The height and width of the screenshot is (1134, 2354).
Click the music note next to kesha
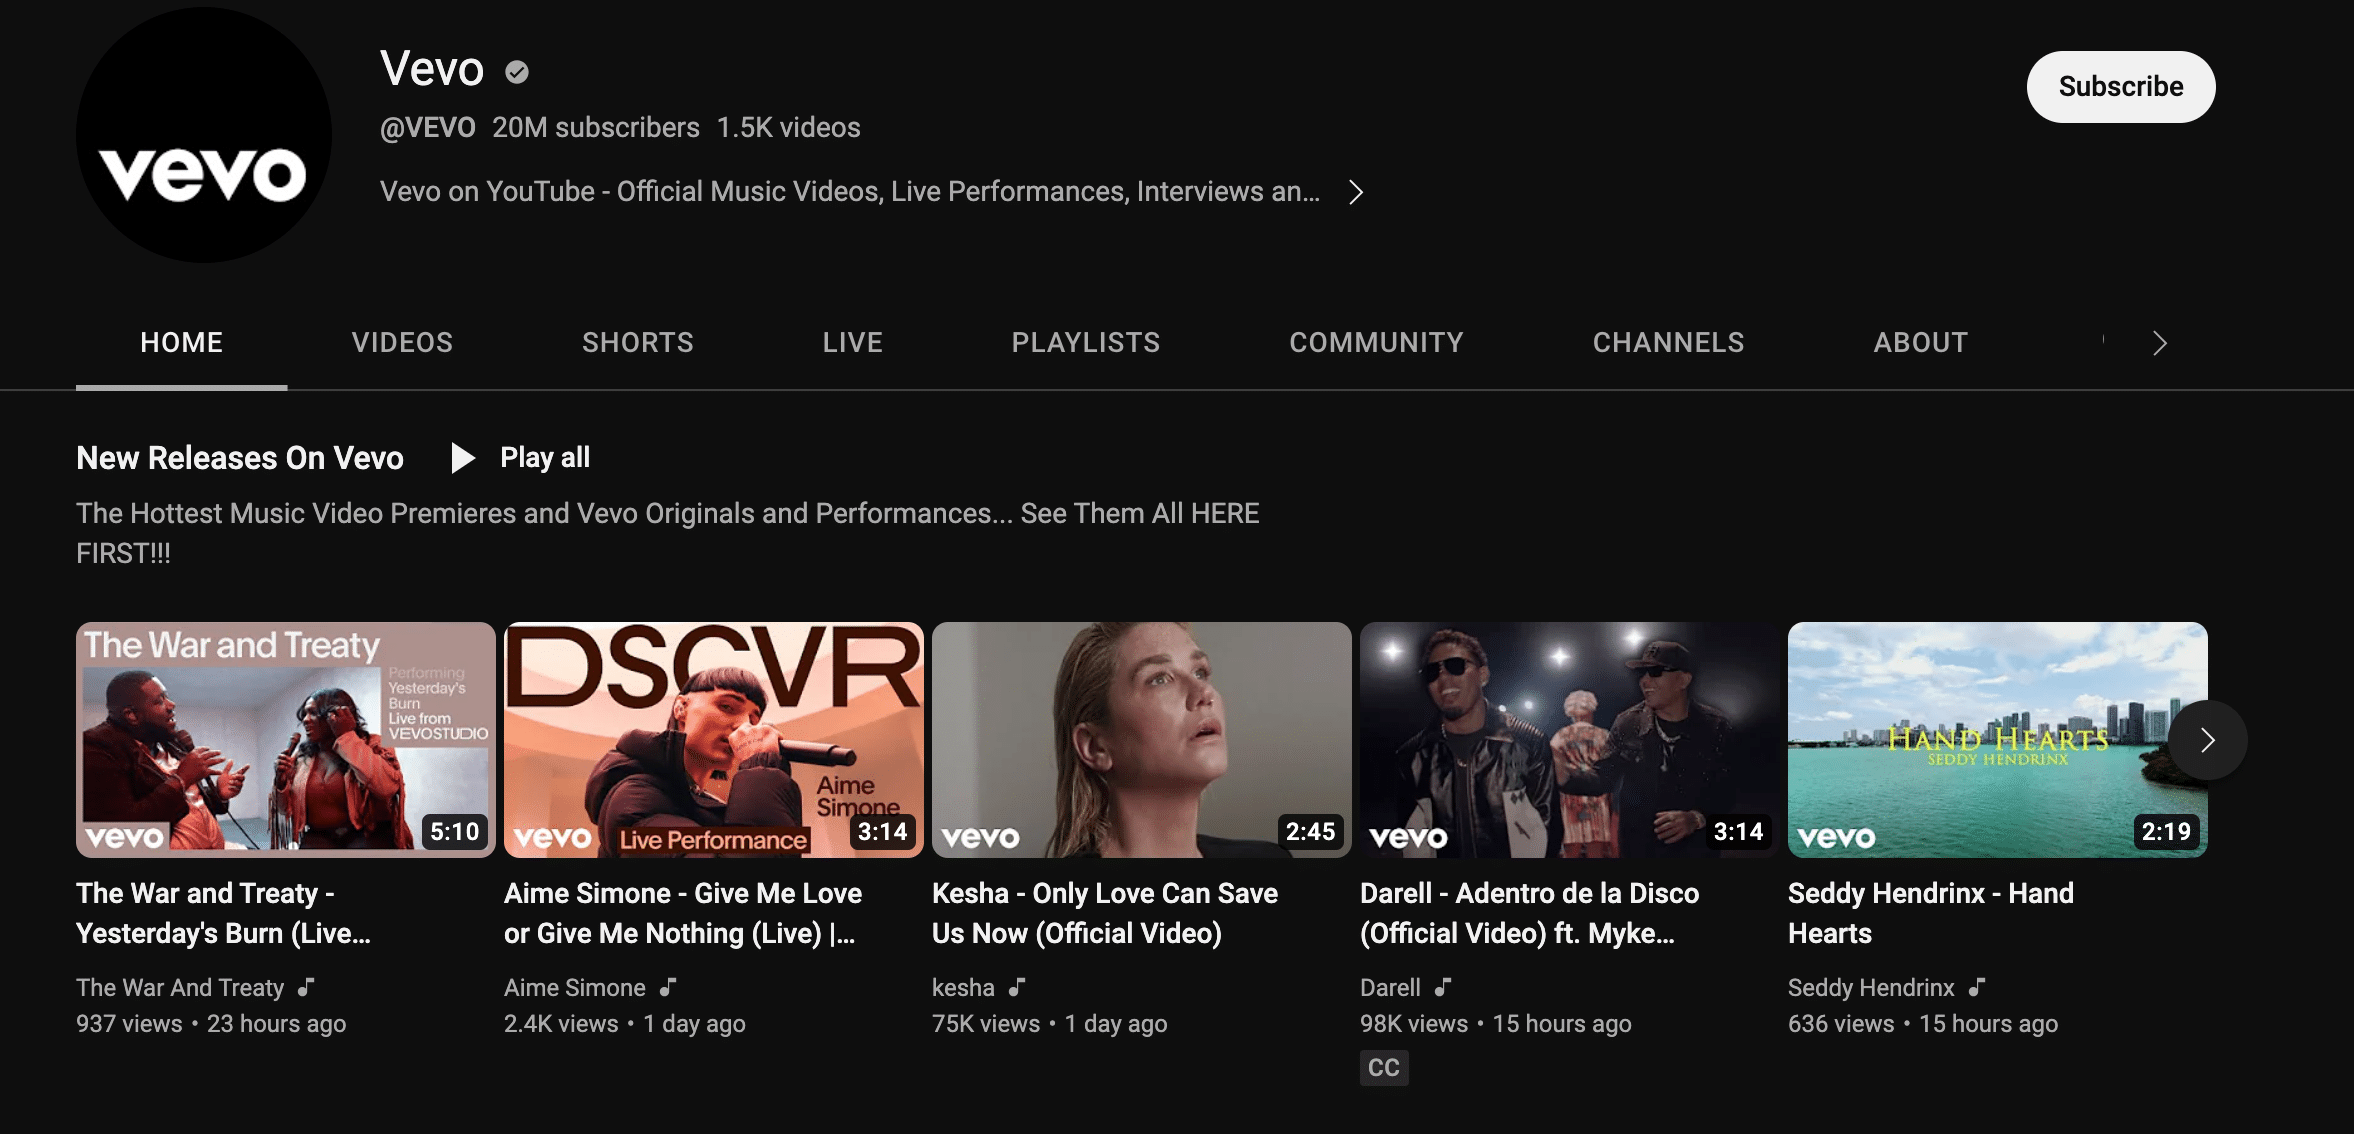click(x=1017, y=987)
